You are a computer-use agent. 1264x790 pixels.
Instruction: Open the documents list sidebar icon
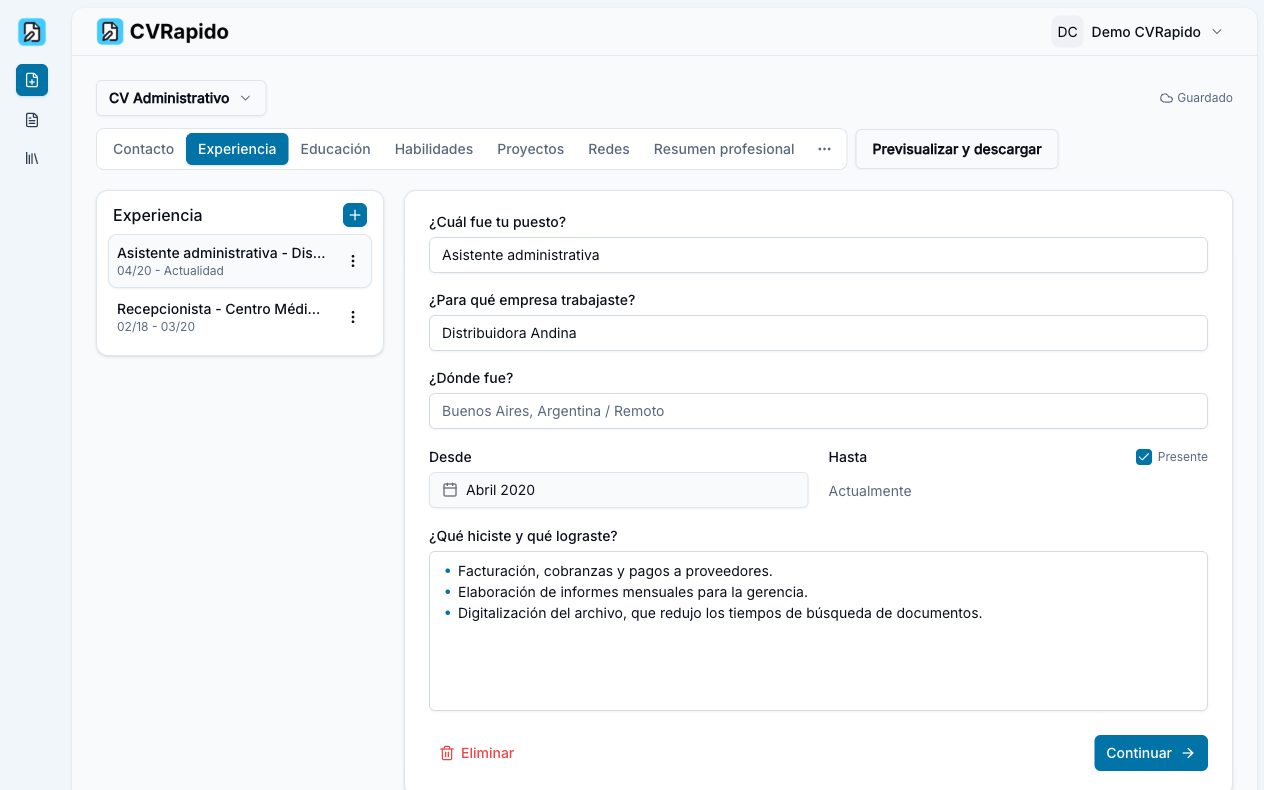pyautogui.click(x=32, y=120)
